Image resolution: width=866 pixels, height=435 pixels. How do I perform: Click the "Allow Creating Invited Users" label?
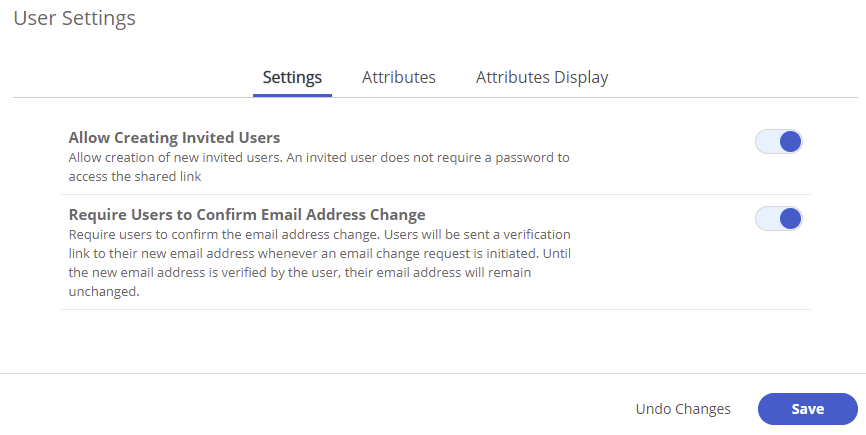(174, 138)
